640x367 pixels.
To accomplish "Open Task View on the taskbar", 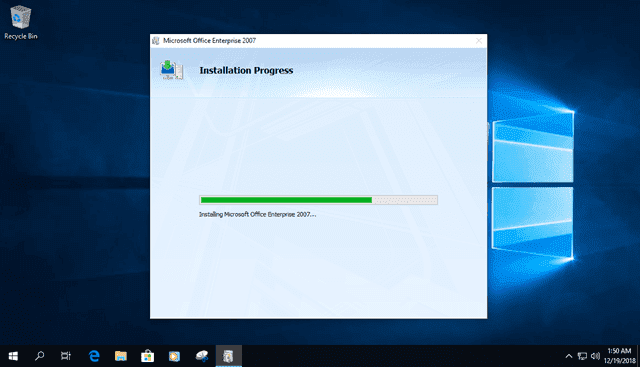I will click(x=66, y=356).
